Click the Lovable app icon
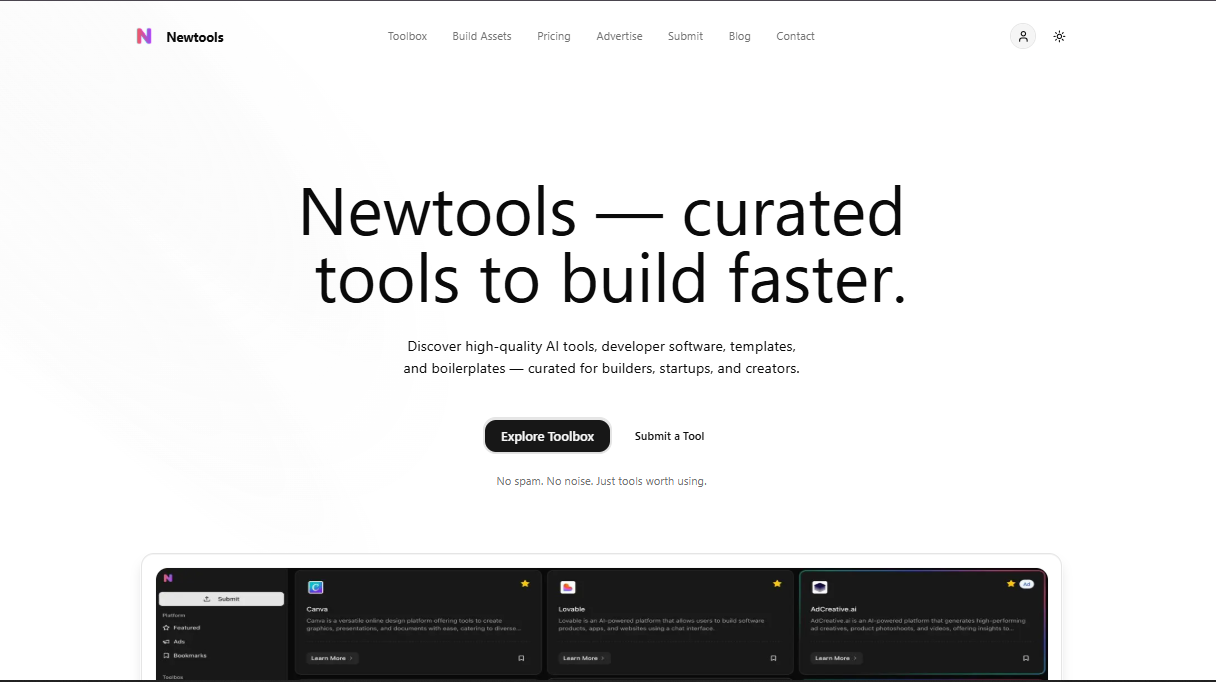Image resolution: width=1216 pixels, height=682 pixels. 568,587
